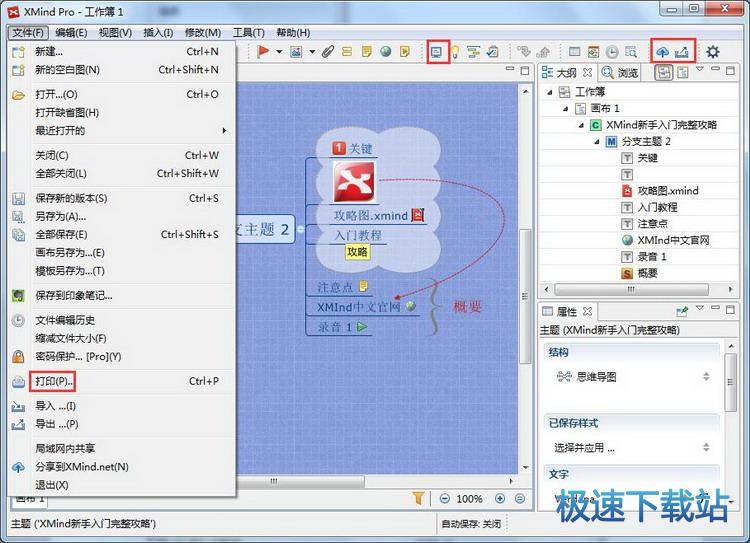The image size is (750, 543).
Task: Click the clock revision history toolbar icon
Action: coord(612,52)
